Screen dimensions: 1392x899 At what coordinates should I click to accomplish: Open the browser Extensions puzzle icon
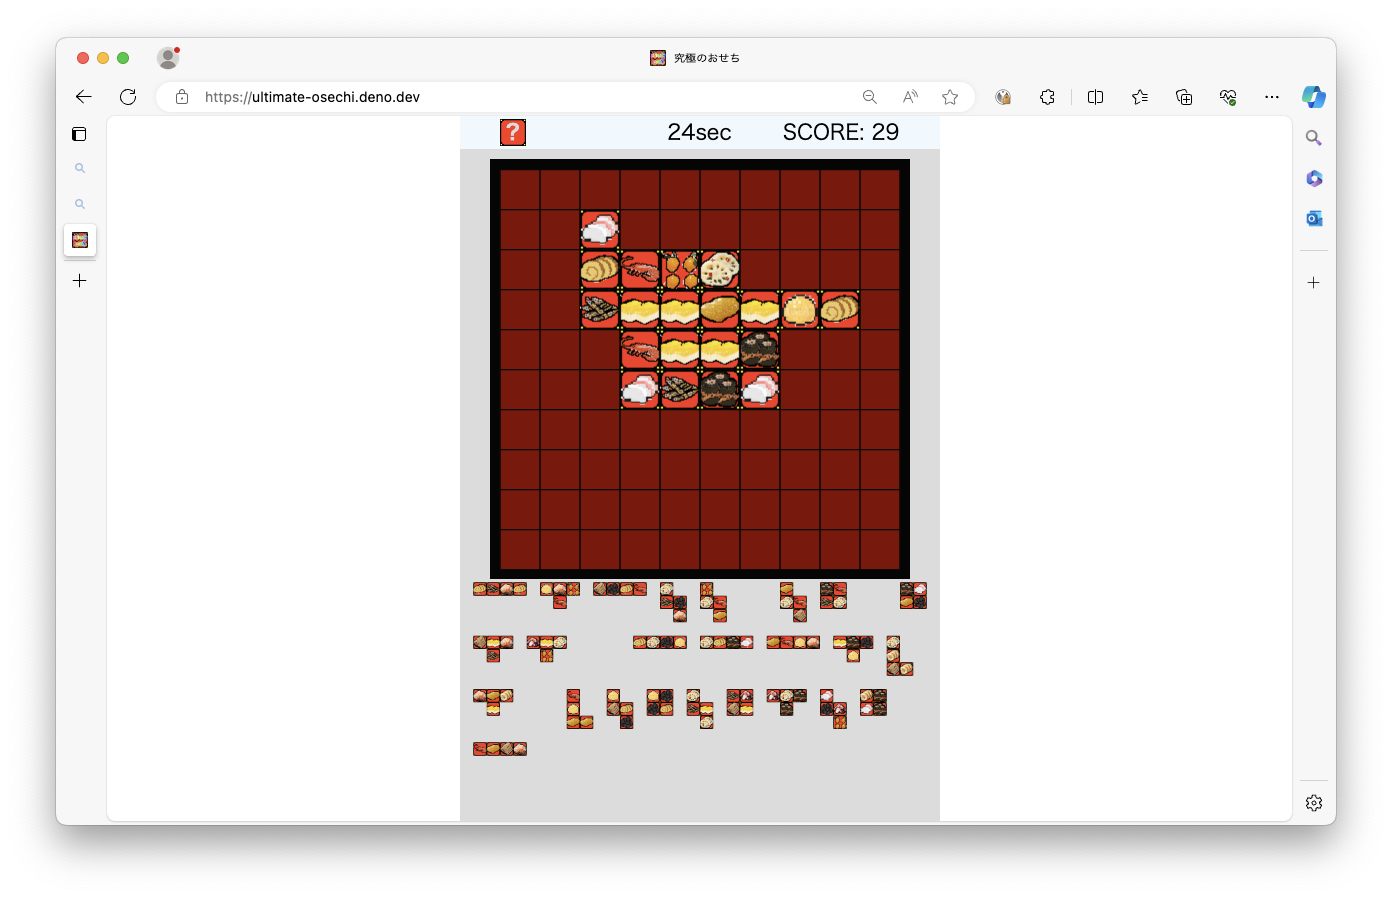(x=1047, y=97)
